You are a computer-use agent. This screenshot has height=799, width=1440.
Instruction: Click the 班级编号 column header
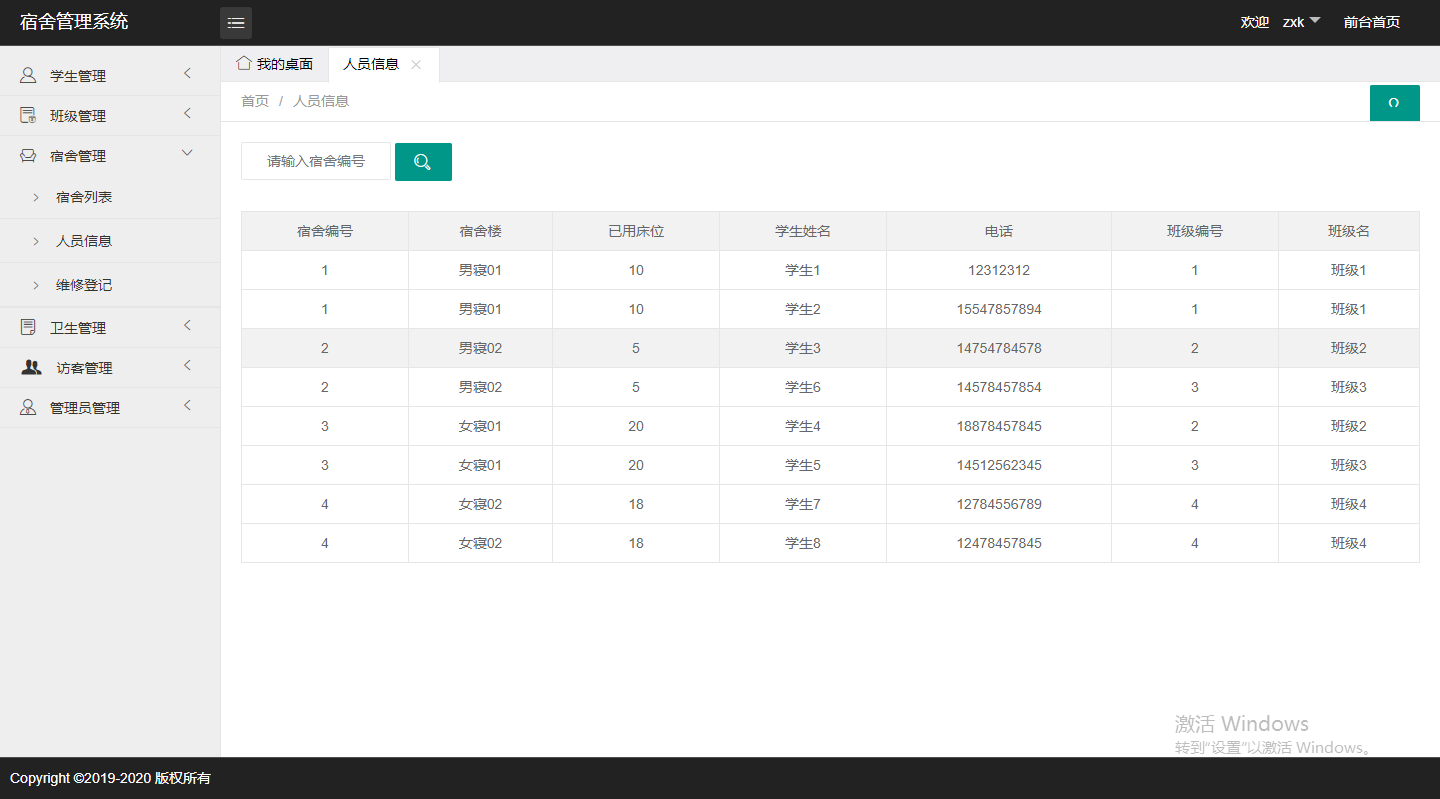click(1195, 231)
